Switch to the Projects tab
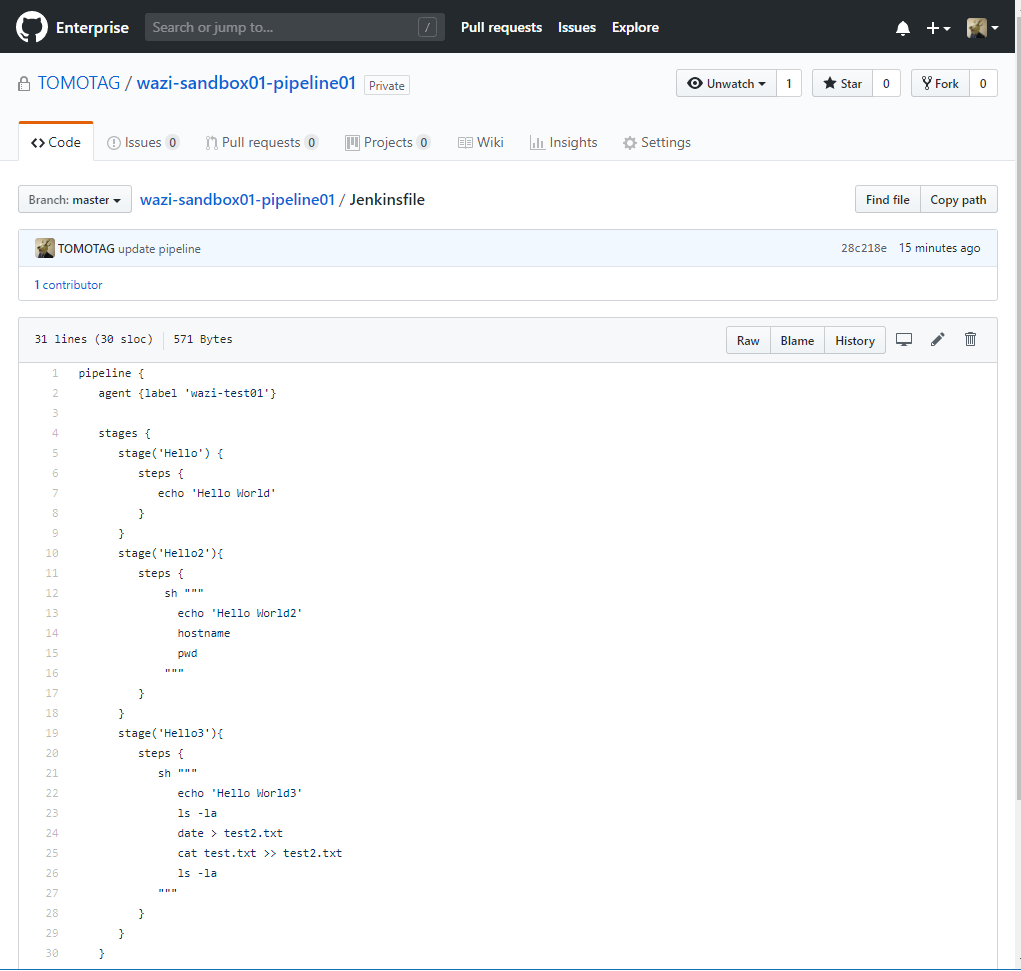This screenshot has width=1021, height=971. pos(387,142)
